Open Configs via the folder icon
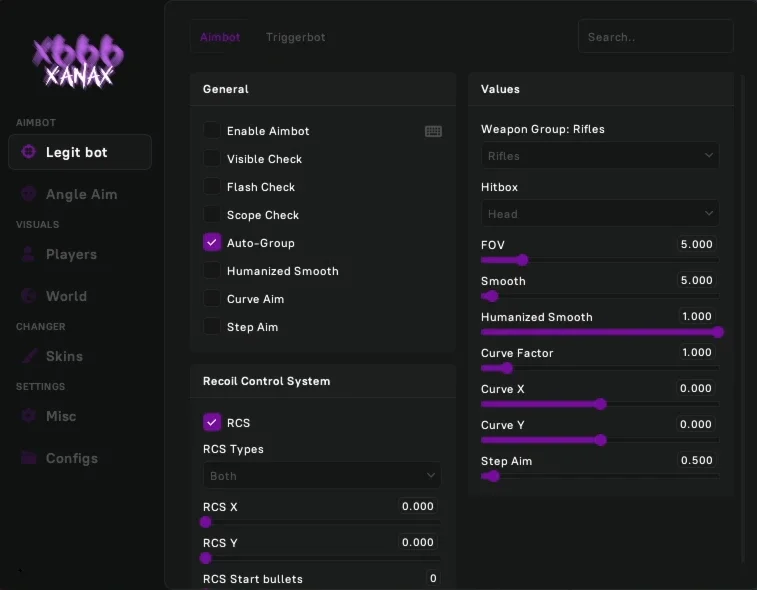The image size is (757, 590). (x=28, y=458)
